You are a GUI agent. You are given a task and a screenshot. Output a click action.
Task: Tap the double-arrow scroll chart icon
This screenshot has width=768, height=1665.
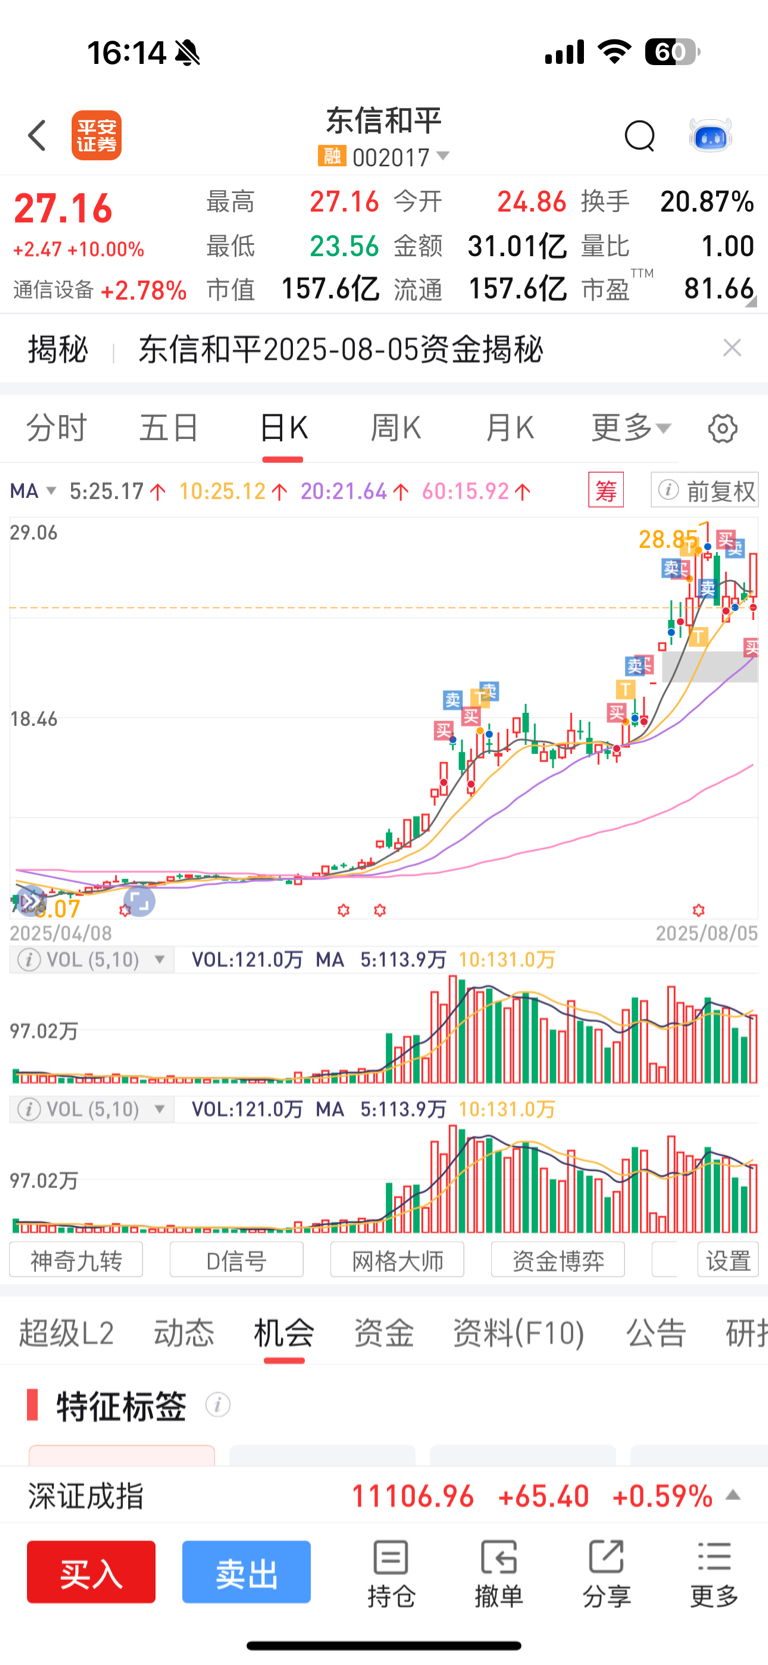coord(32,902)
